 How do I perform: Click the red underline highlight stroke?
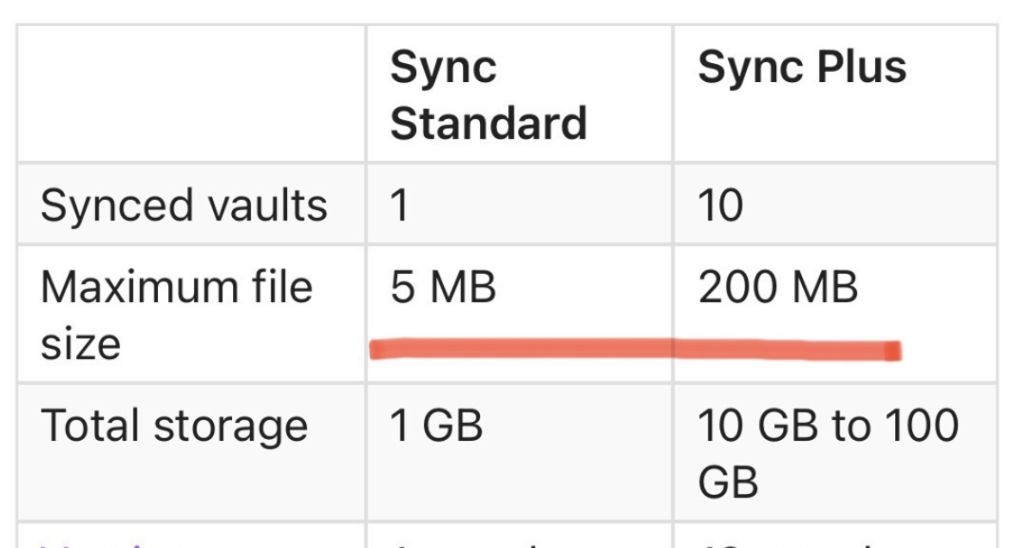(x=635, y=350)
